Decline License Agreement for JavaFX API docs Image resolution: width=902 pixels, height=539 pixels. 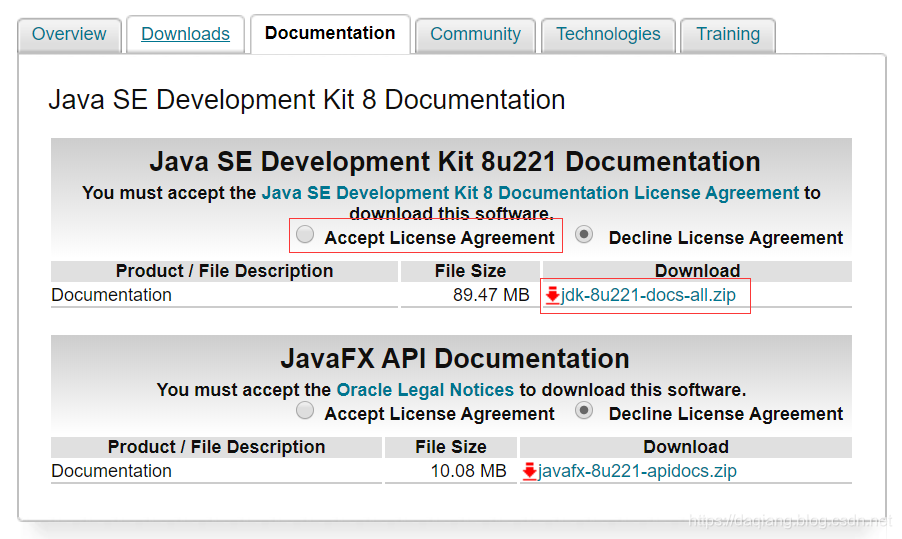tap(584, 410)
